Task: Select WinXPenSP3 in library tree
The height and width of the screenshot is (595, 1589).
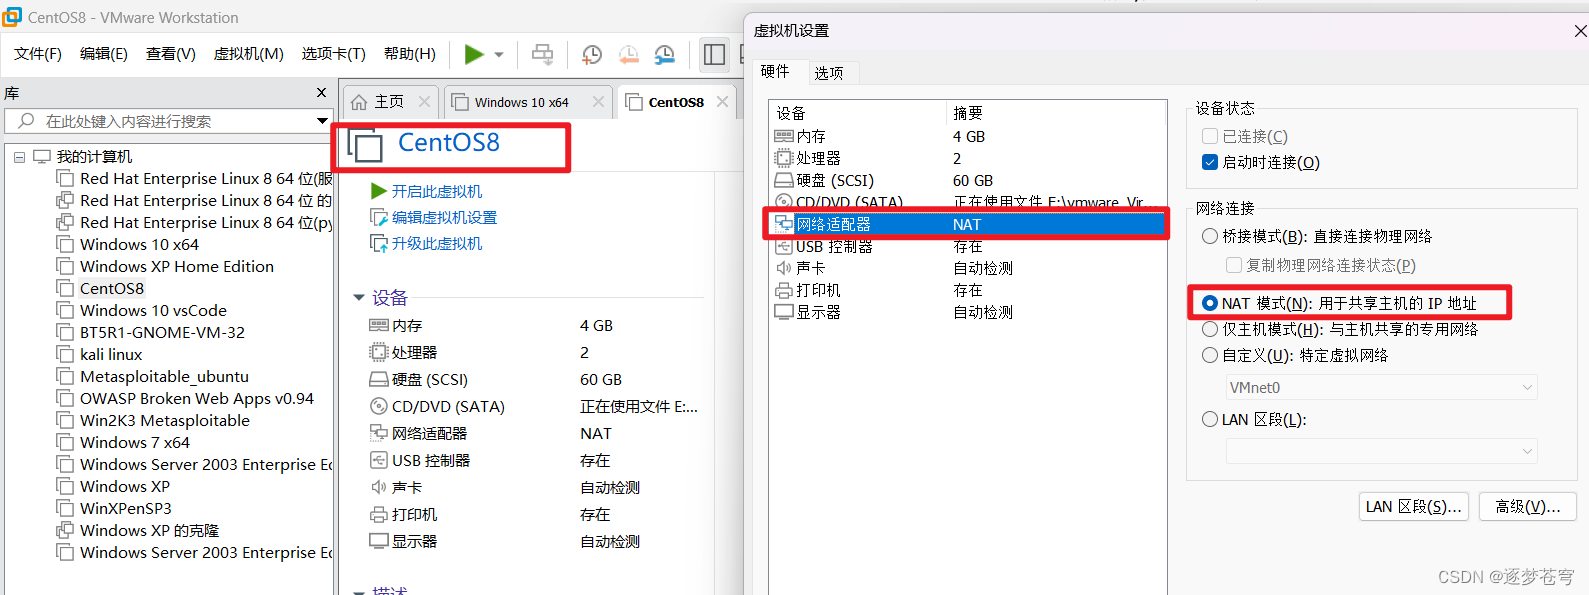Action: coord(126,508)
